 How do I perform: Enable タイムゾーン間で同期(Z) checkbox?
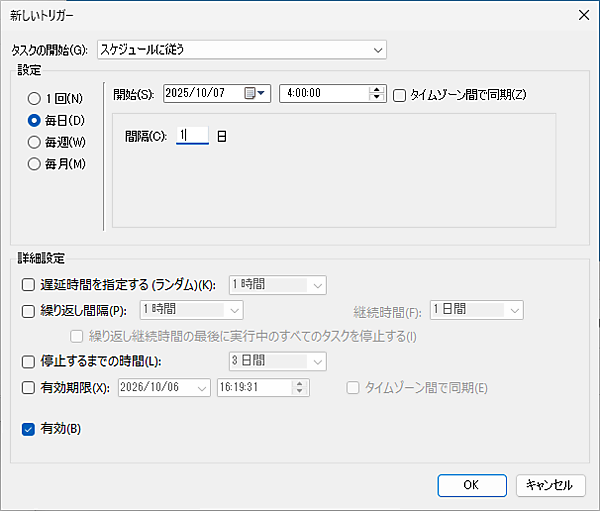pos(399,95)
